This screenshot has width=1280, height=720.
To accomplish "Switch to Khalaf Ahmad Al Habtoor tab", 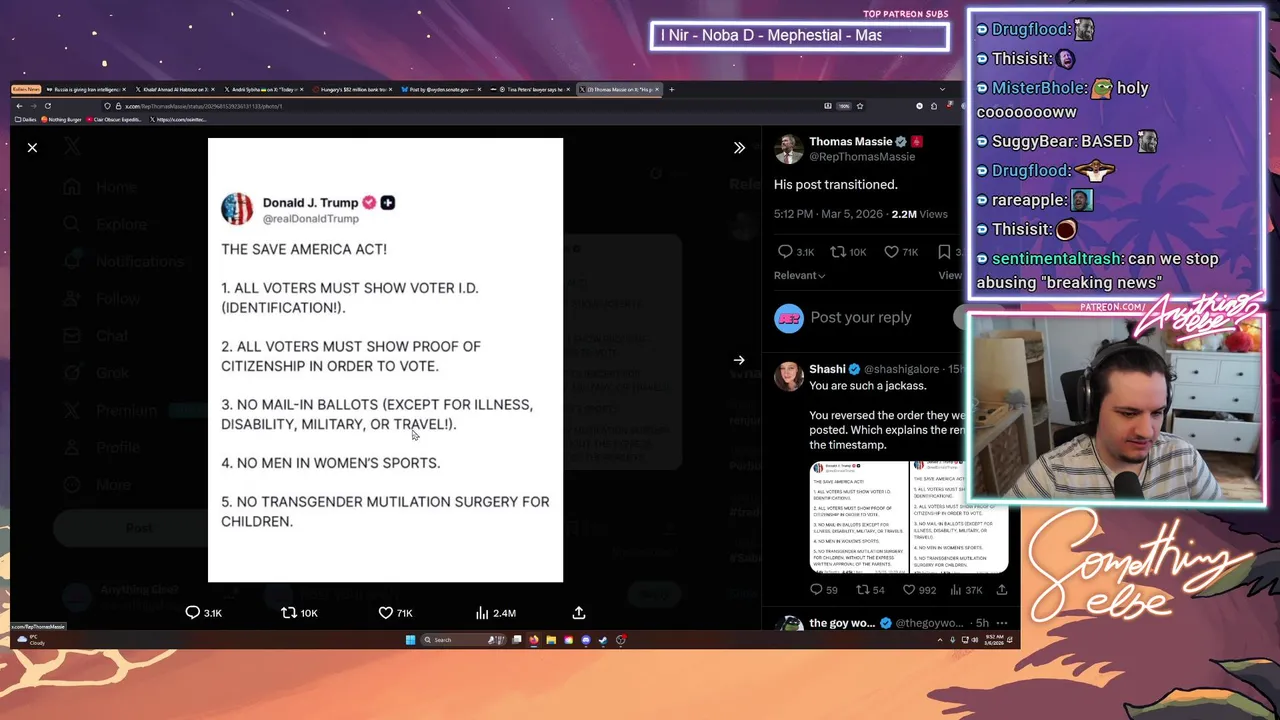I will pos(175,90).
